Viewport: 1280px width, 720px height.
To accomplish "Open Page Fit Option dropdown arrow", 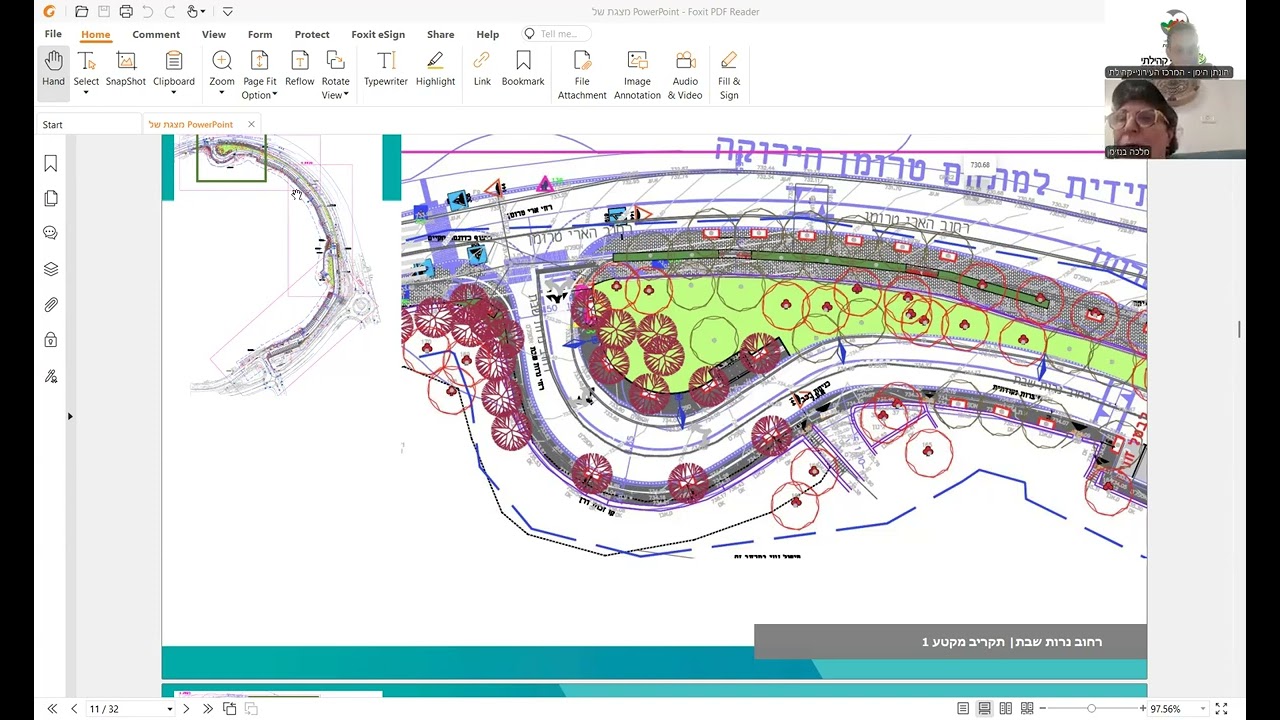I will tap(275, 96).
